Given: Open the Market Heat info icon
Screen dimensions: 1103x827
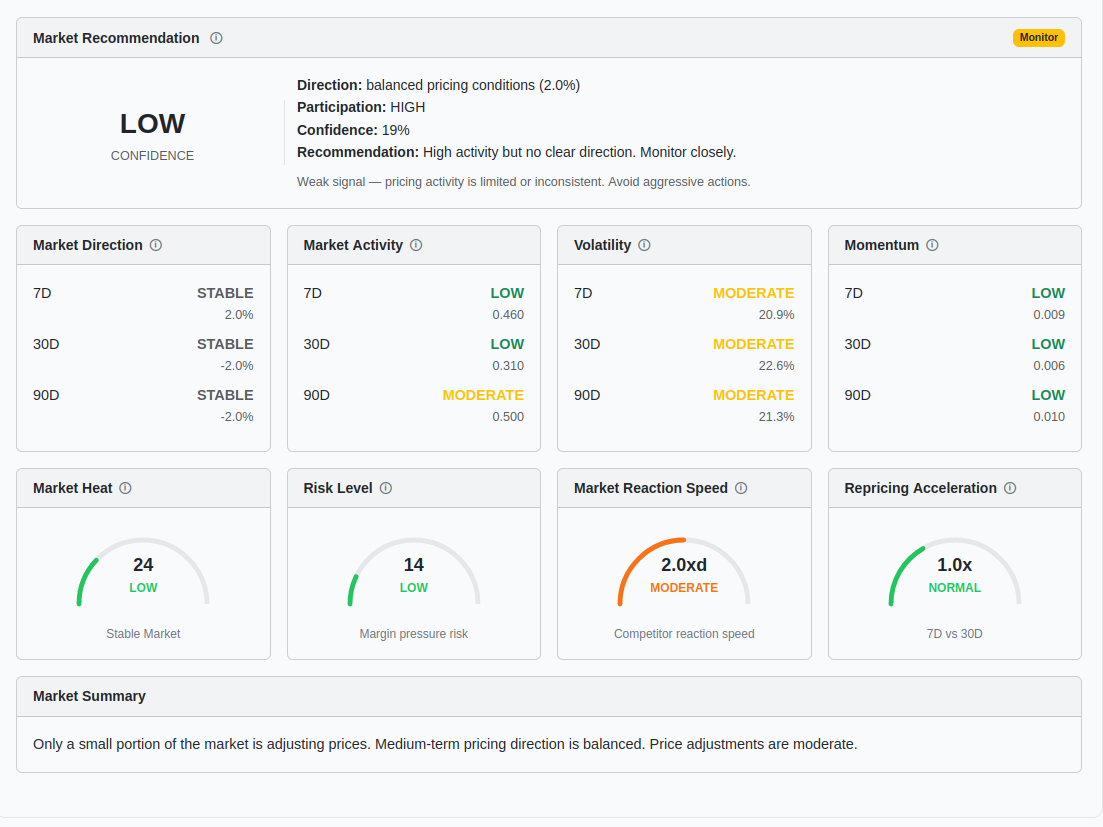Looking at the screenshot, I should click(125, 488).
